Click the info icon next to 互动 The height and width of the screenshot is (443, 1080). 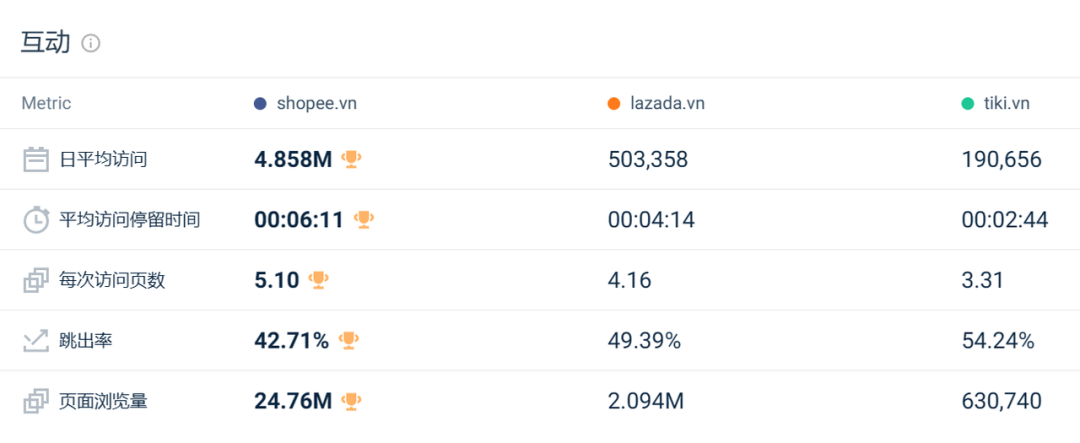(x=91, y=43)
